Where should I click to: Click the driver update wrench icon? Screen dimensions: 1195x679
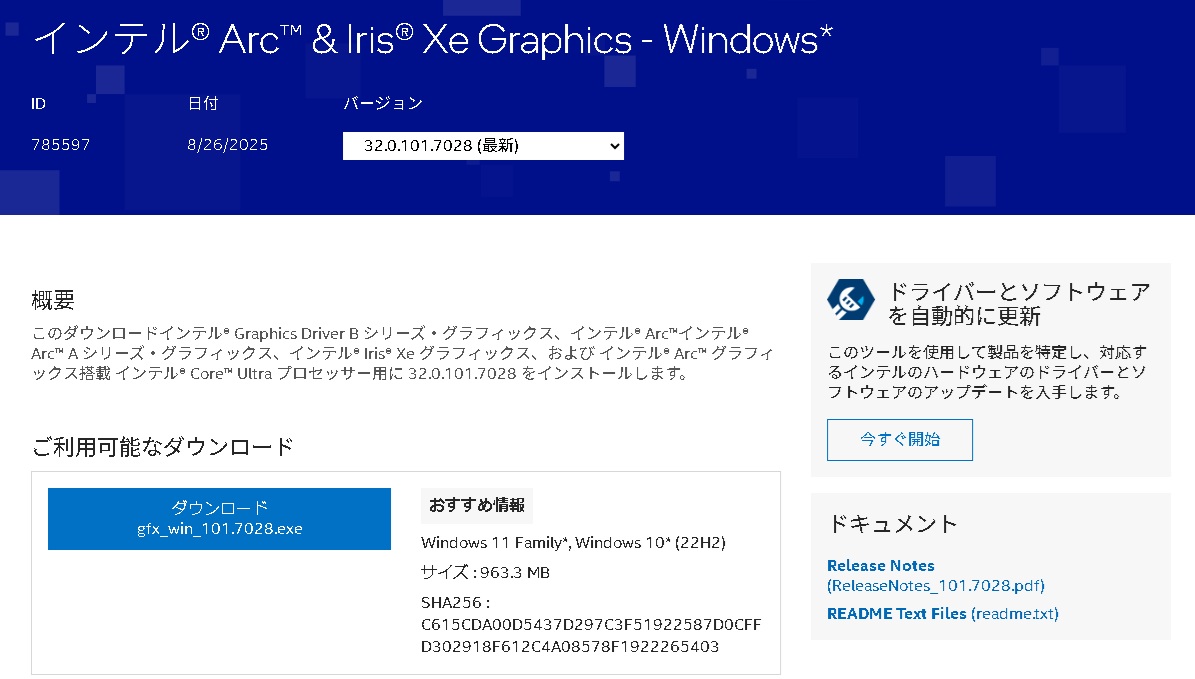tap(851, 298)
